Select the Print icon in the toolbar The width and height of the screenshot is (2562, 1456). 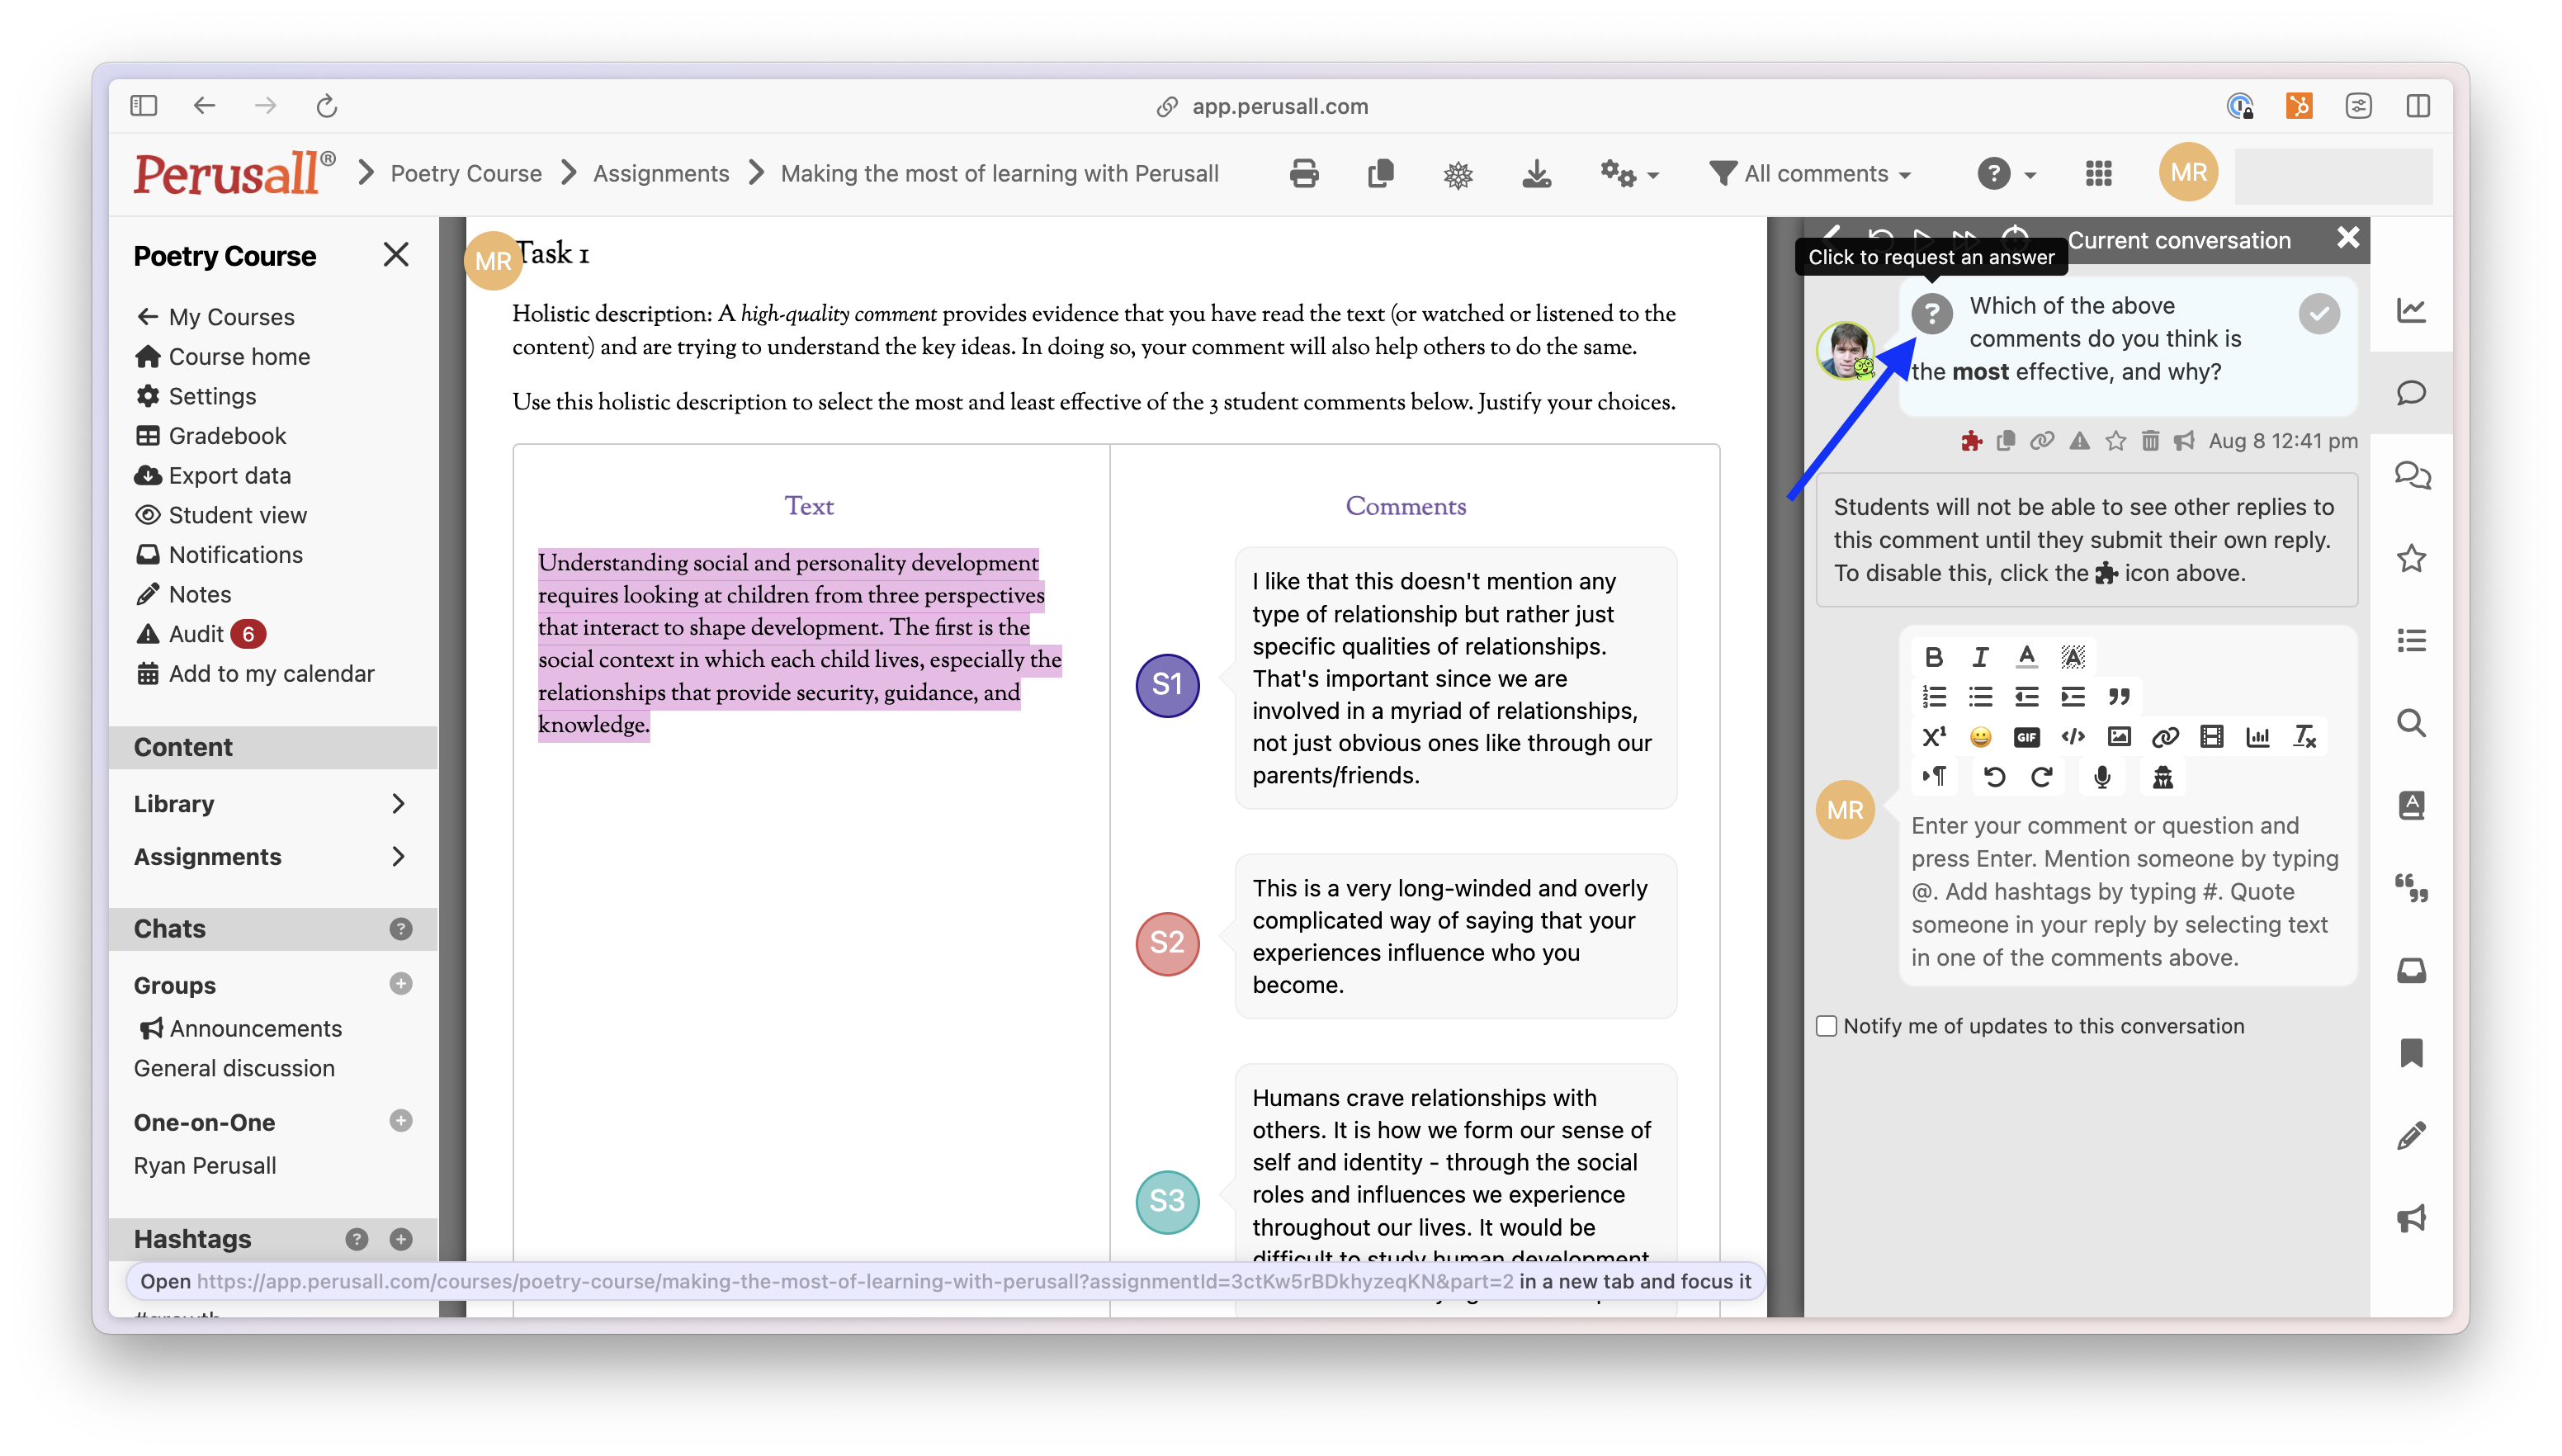coord(1304,173)
